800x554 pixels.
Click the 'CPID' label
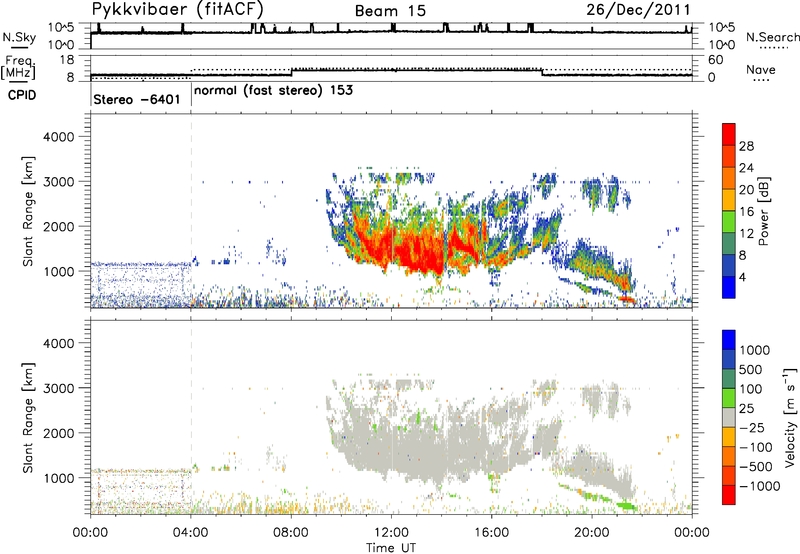tap(22, 95)
